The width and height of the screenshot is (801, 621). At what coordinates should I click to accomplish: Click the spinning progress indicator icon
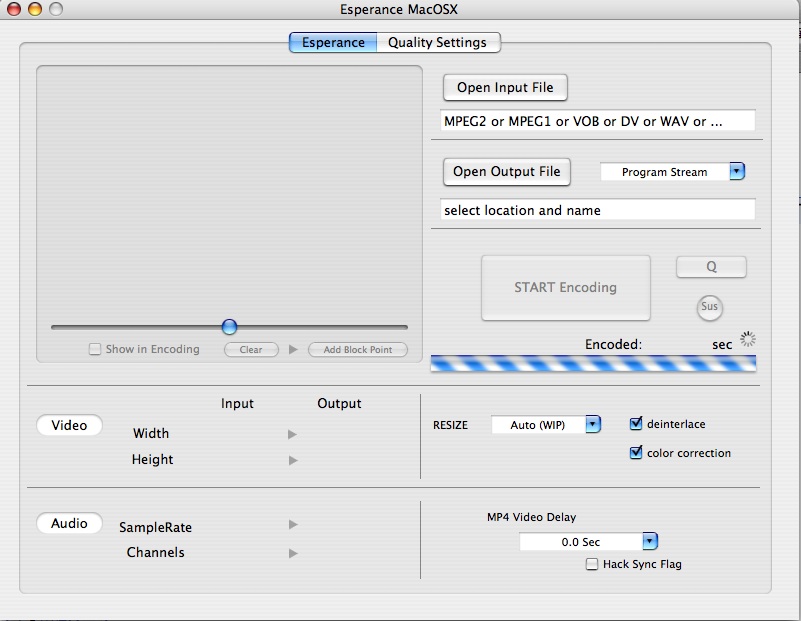tap(748, 339)
